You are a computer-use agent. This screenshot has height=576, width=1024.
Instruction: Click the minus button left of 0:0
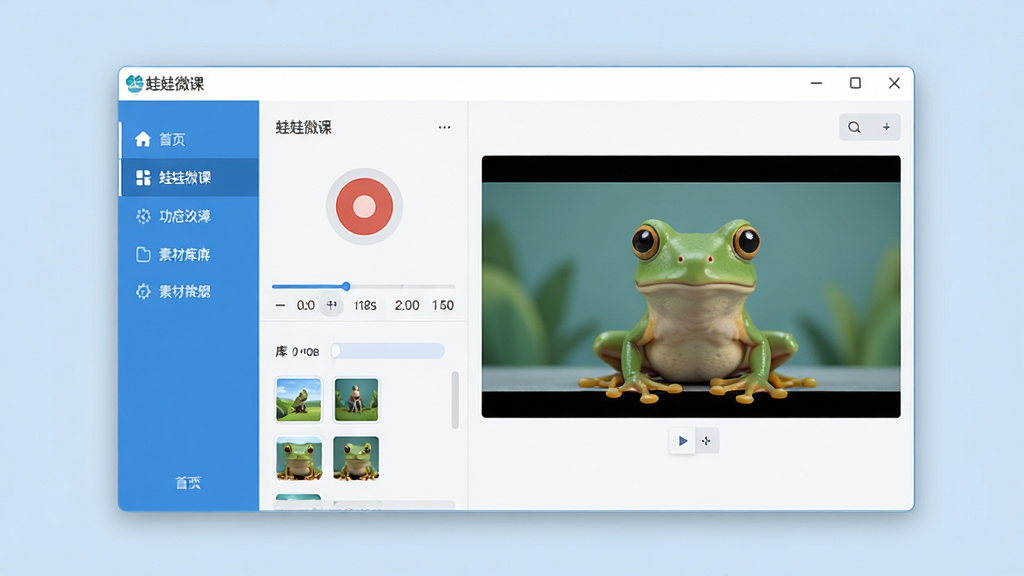[280, 305]
